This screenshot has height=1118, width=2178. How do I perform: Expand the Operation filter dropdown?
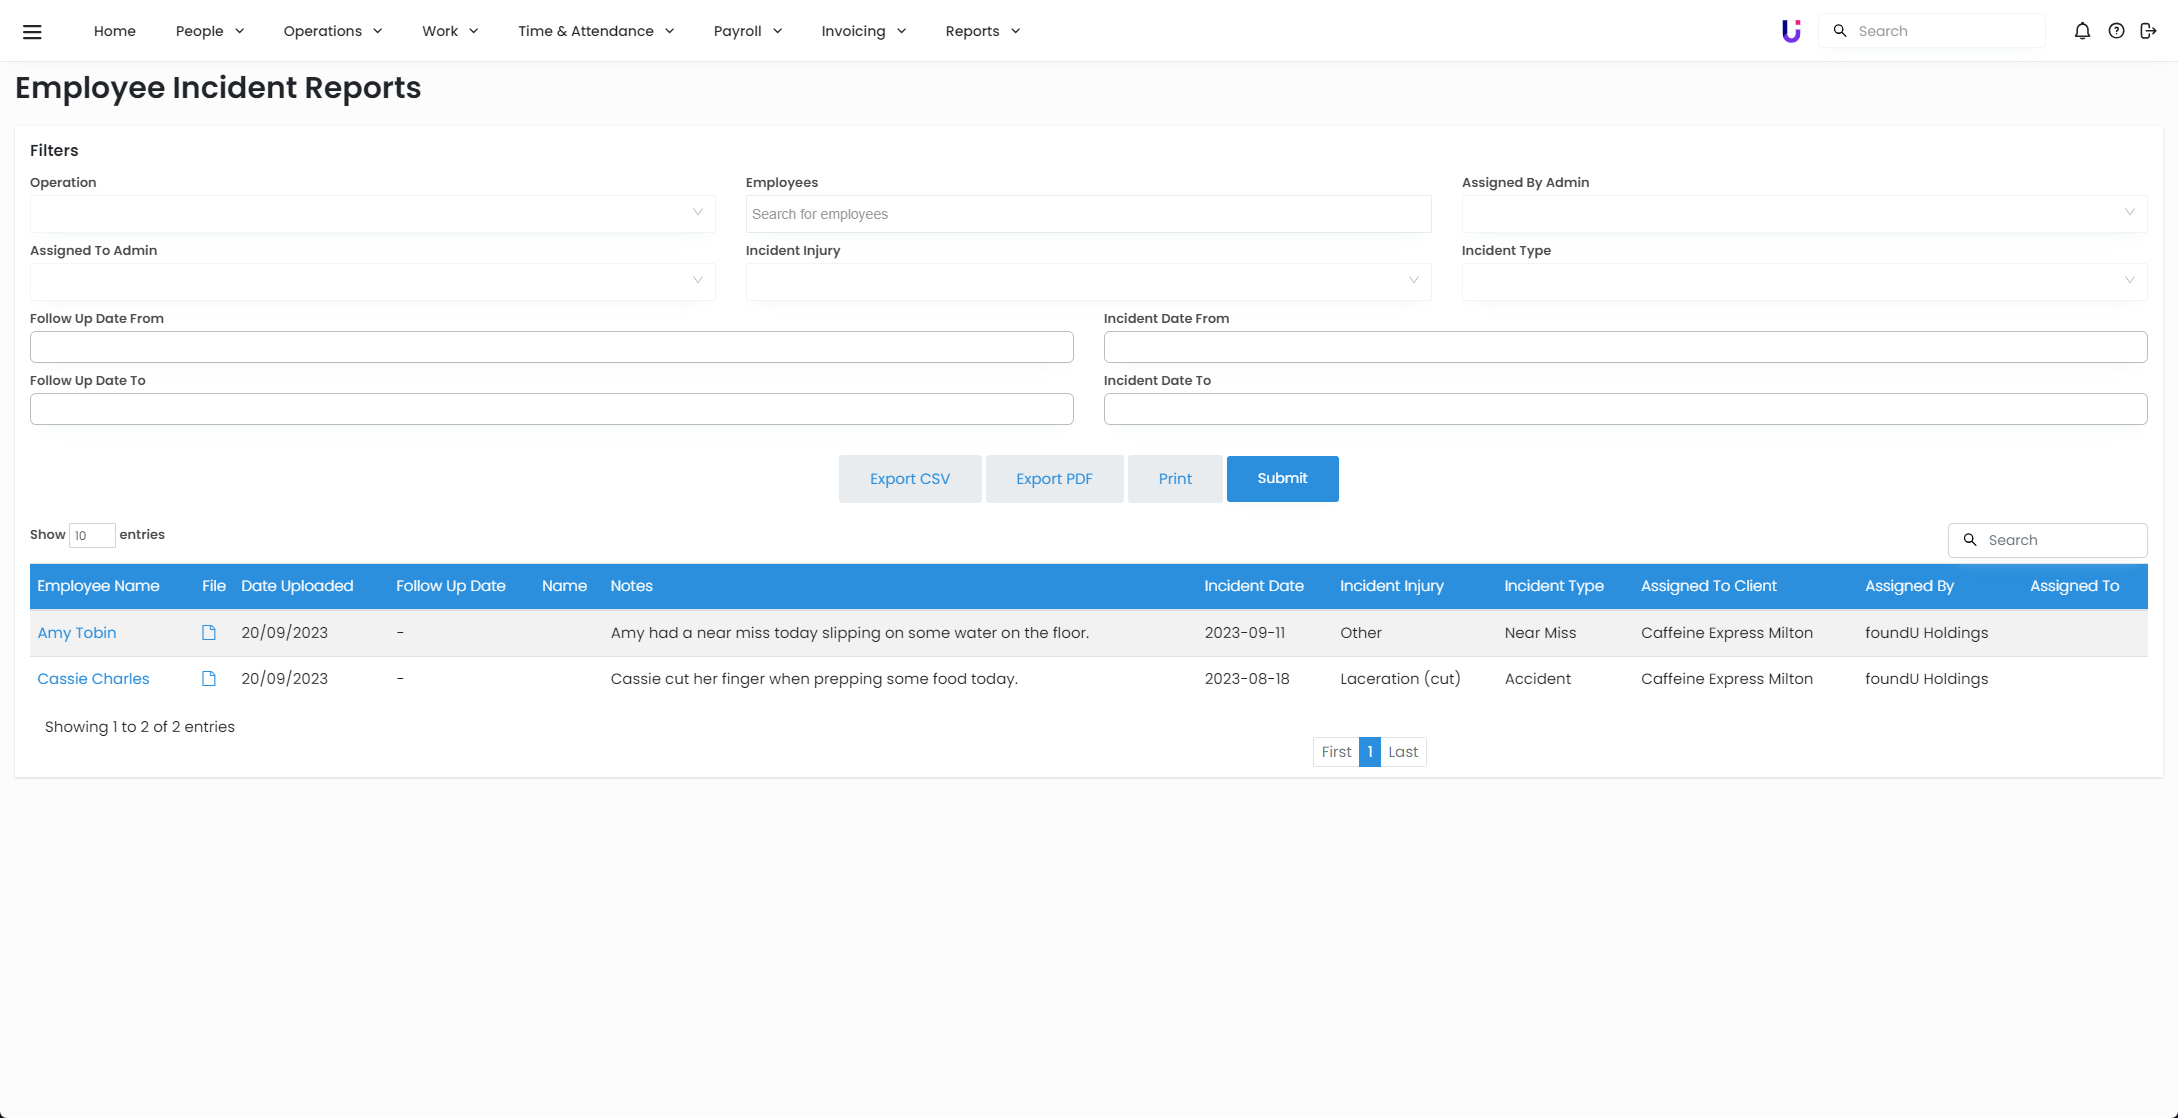[x=372, y=213]
